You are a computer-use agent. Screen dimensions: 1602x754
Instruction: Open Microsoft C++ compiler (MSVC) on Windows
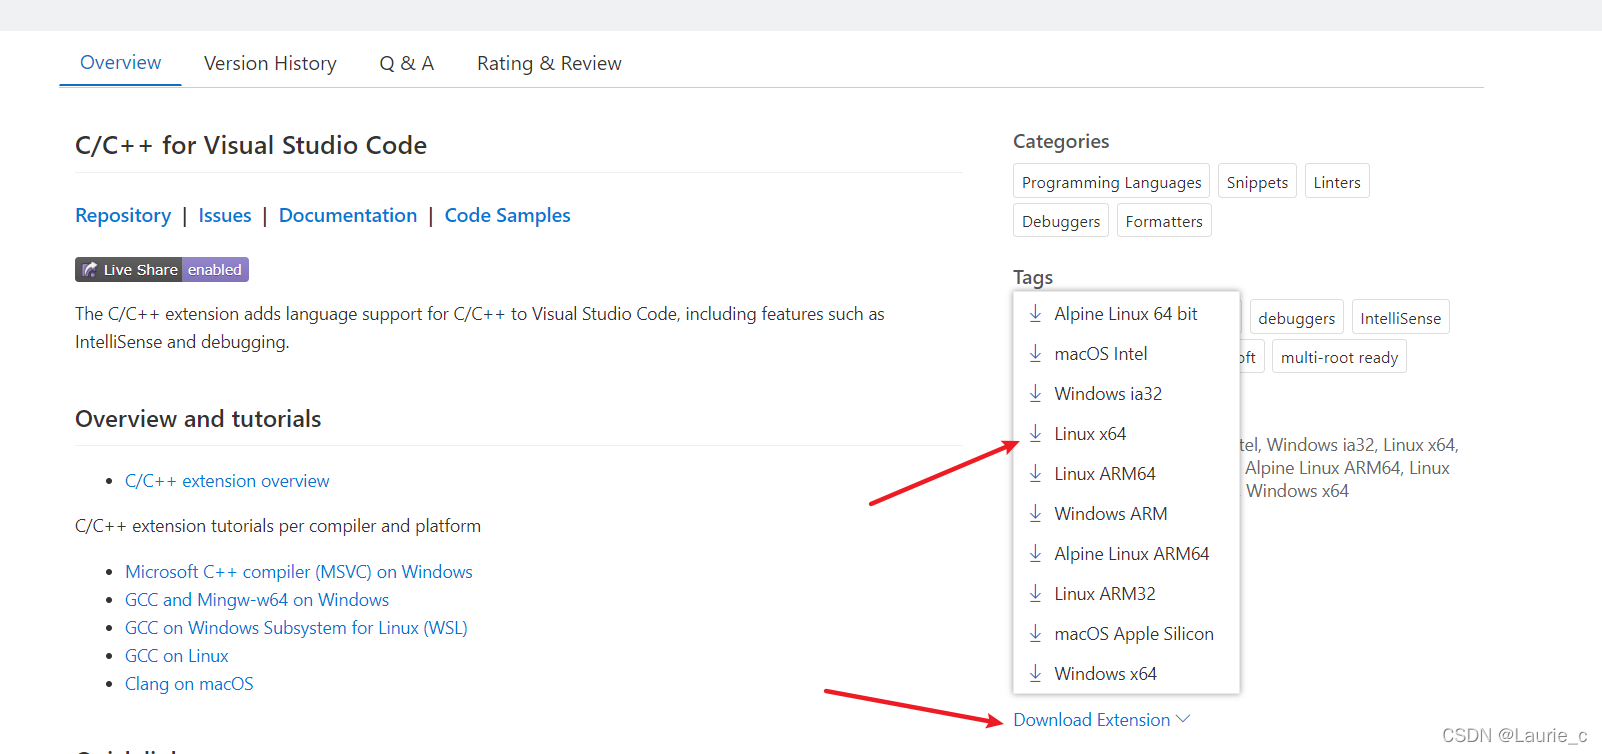tap(299, 572)
